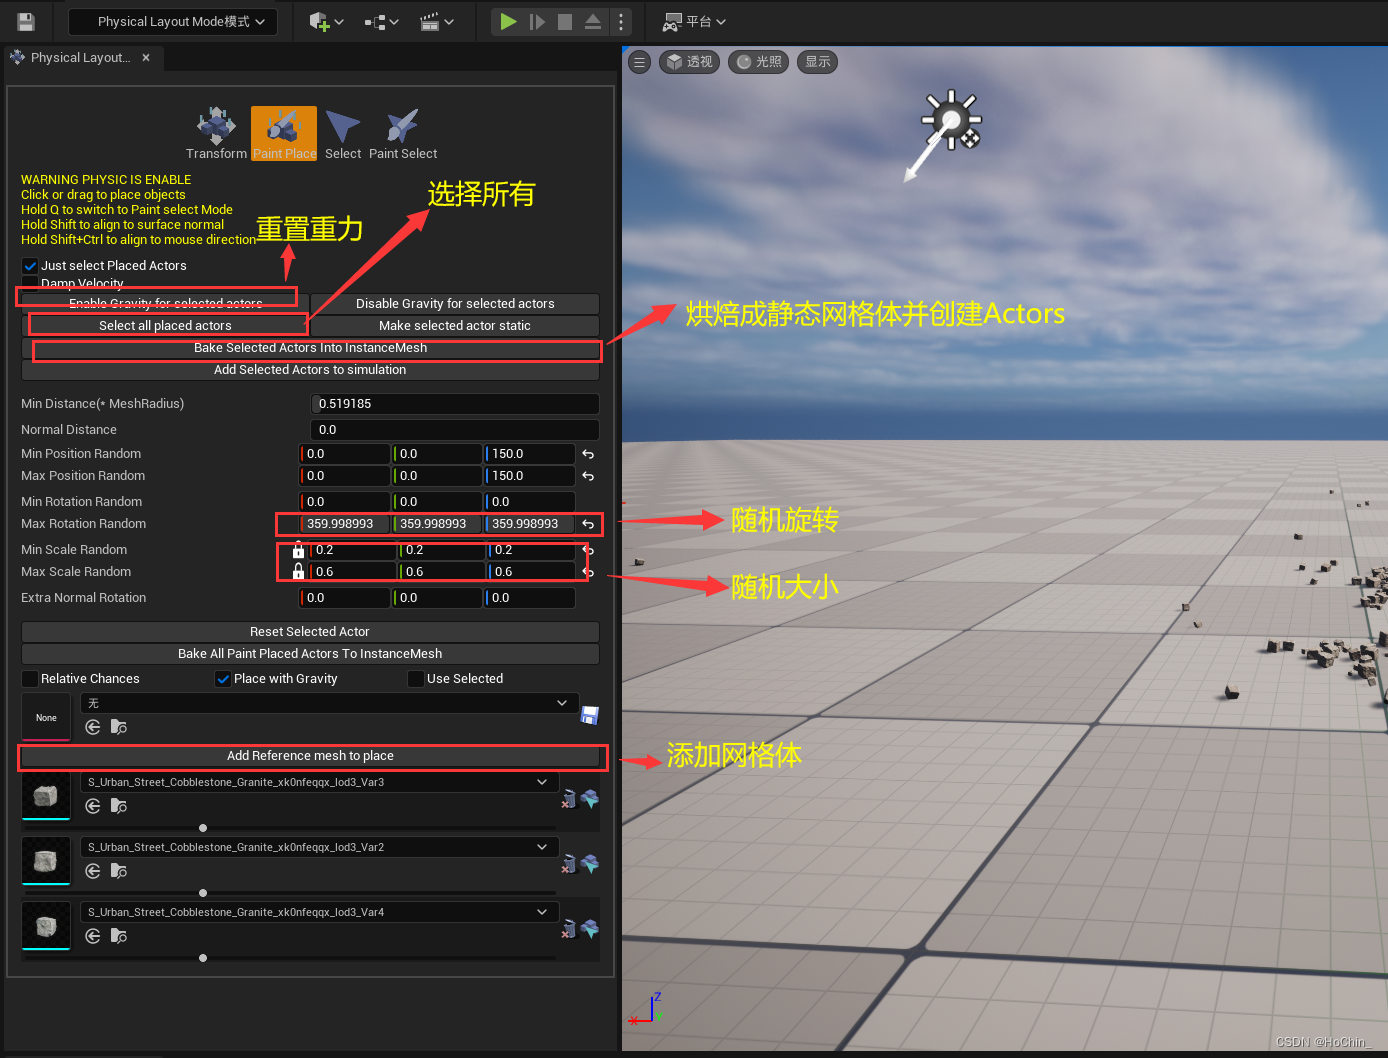Viewport: 1388px width, 1058px height.
Task: Delete the Var4 mesh entry with trash icon
Action: 568,928
